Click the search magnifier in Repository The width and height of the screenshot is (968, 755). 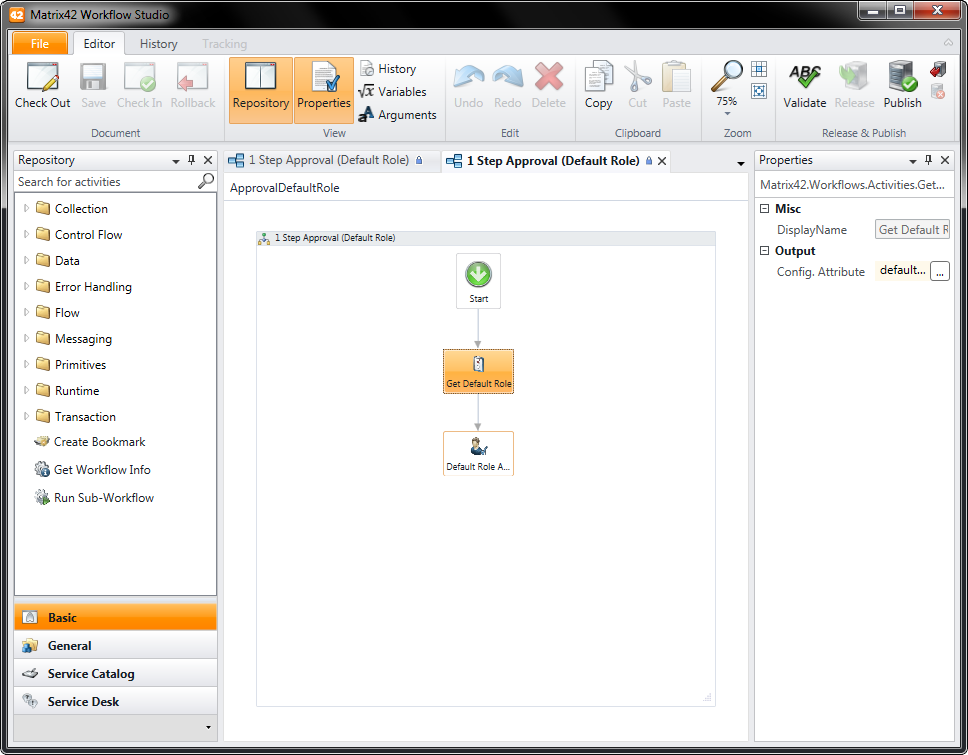206,181
